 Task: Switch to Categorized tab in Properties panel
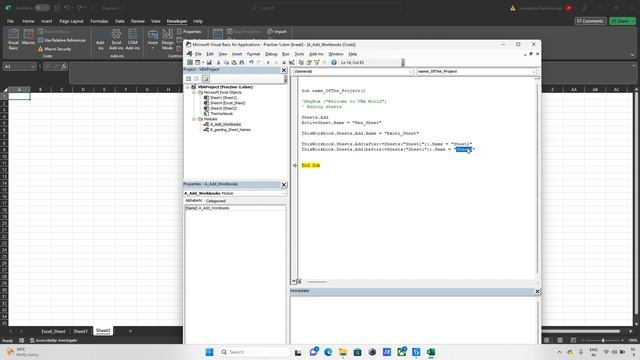216,201
